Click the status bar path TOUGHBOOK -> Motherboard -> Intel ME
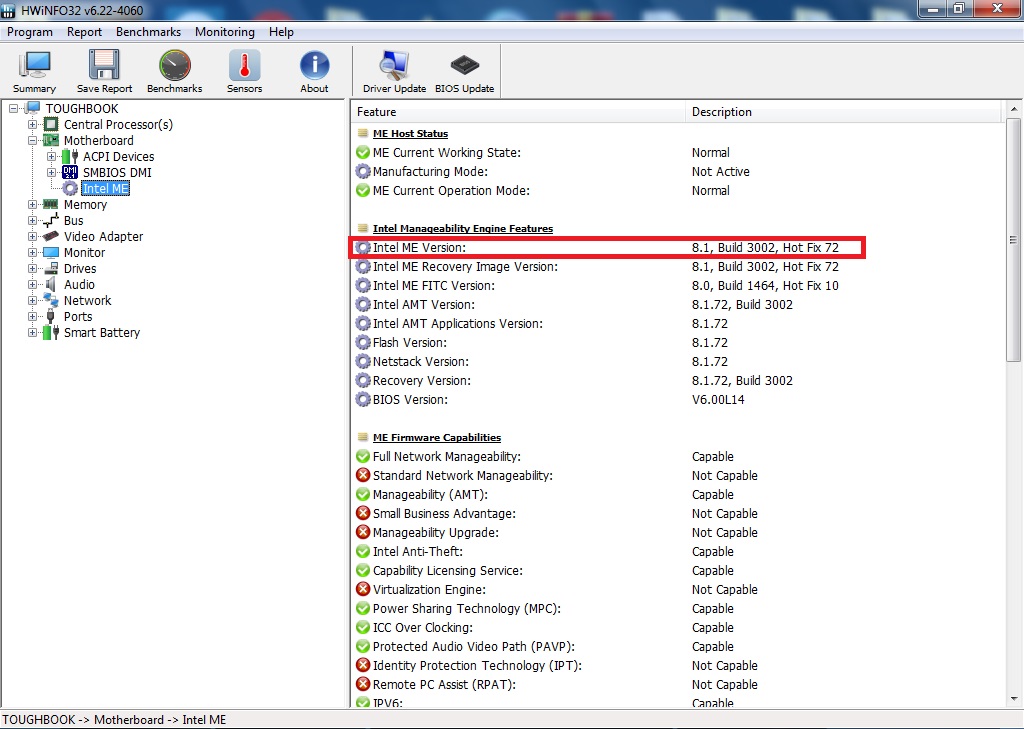 pos(114,719)
